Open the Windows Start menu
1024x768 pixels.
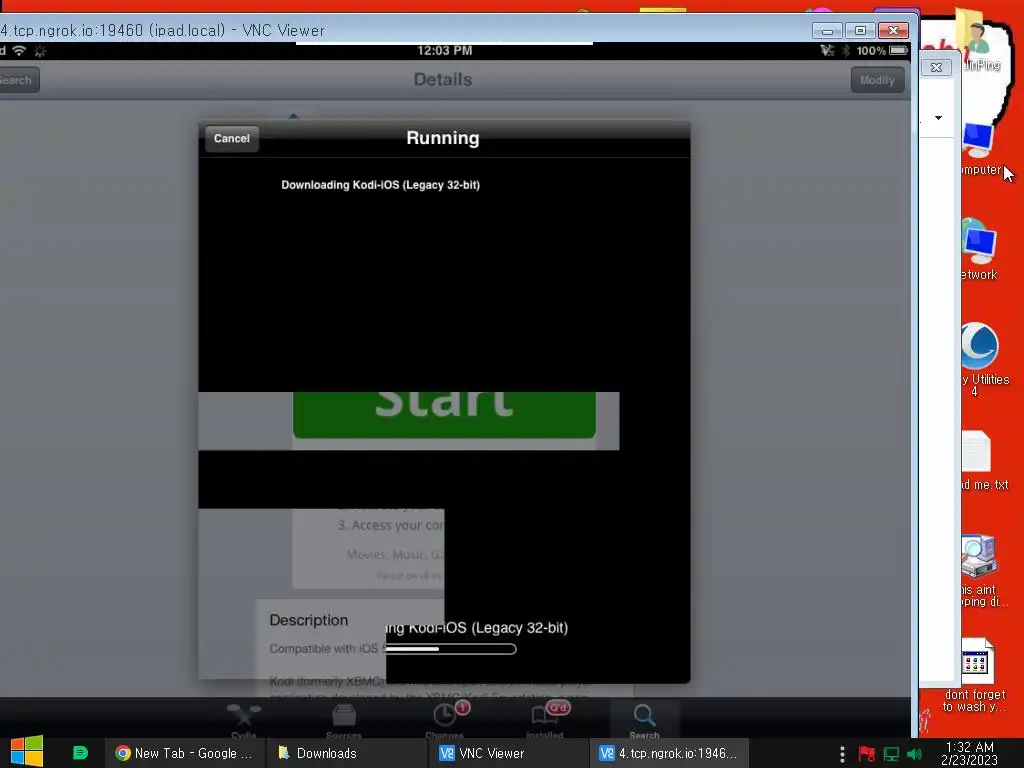[x=27, y=752]
